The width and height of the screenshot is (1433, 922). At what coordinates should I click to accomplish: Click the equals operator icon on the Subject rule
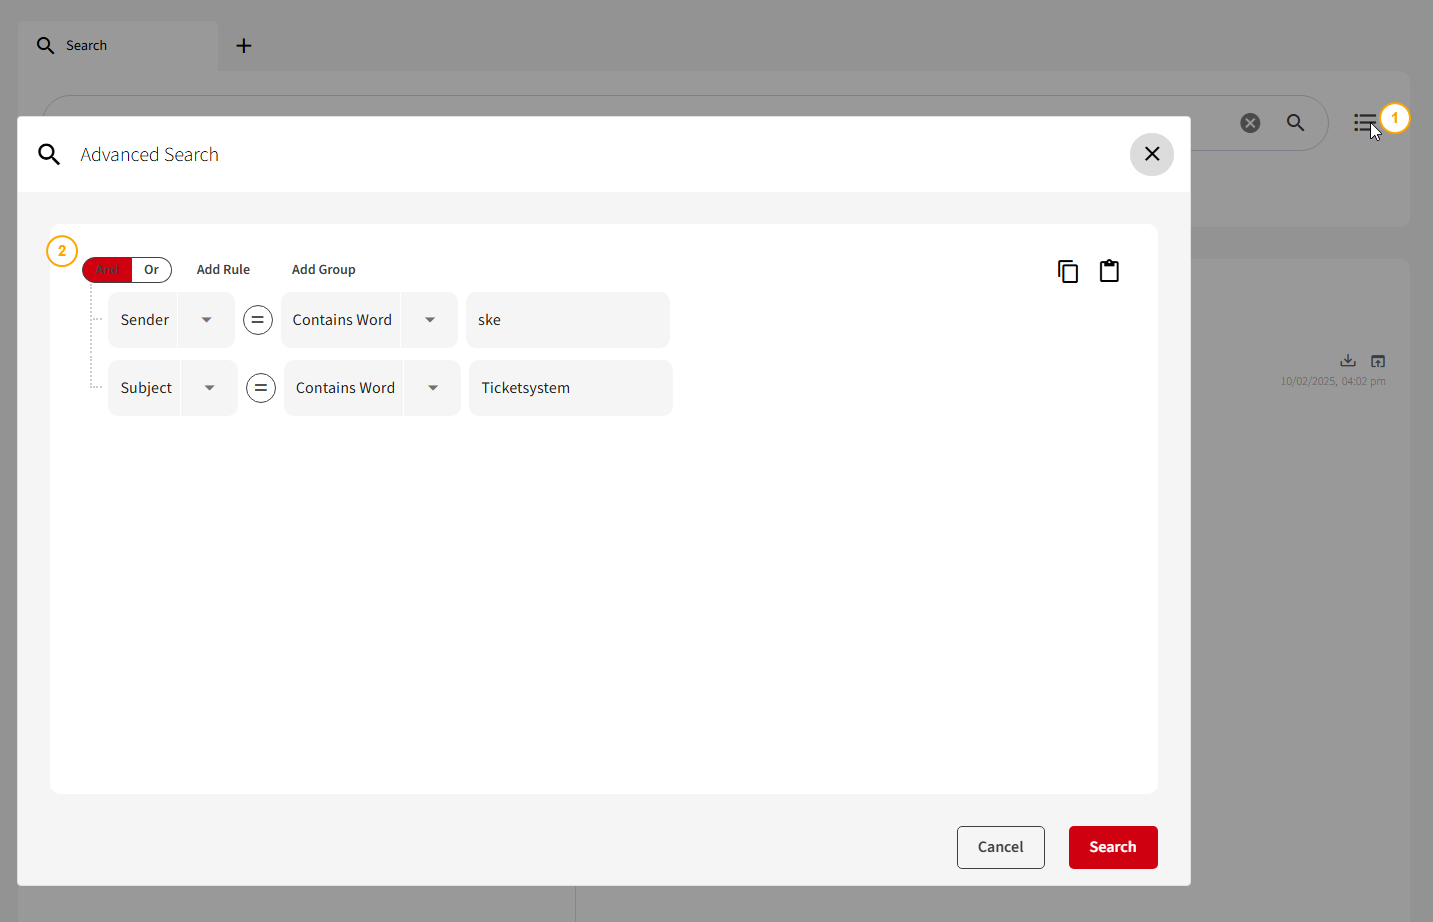click(261, 387)
